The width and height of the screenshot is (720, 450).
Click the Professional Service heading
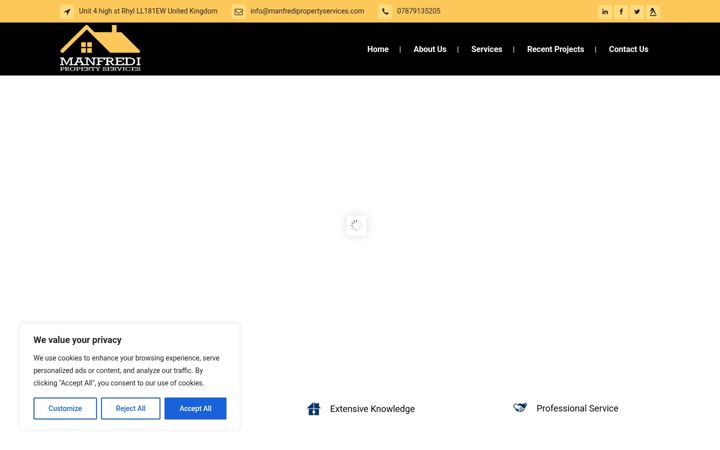577,408
